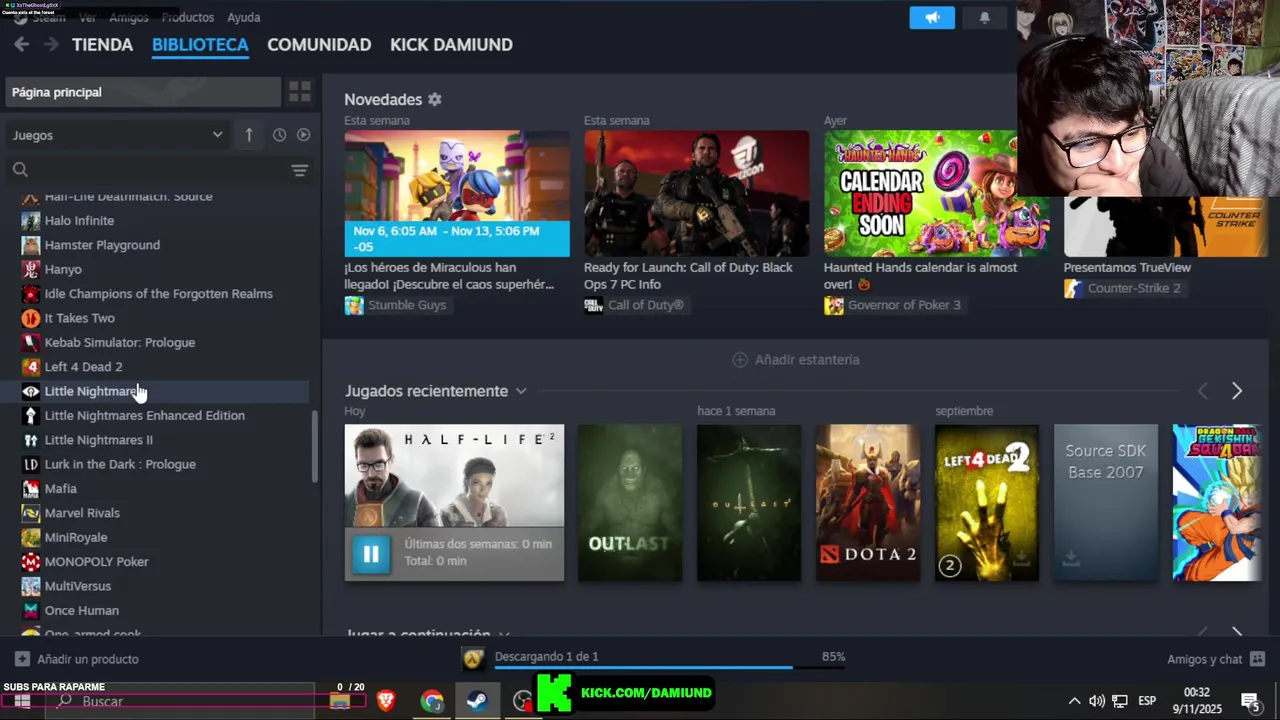
Task: Open the Ayuda menu
Action: coord(244,18)
